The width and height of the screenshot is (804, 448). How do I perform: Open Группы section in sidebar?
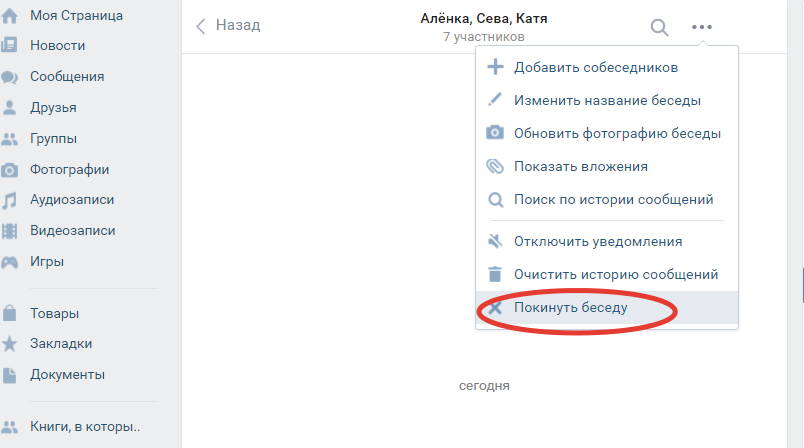[53, 139]
